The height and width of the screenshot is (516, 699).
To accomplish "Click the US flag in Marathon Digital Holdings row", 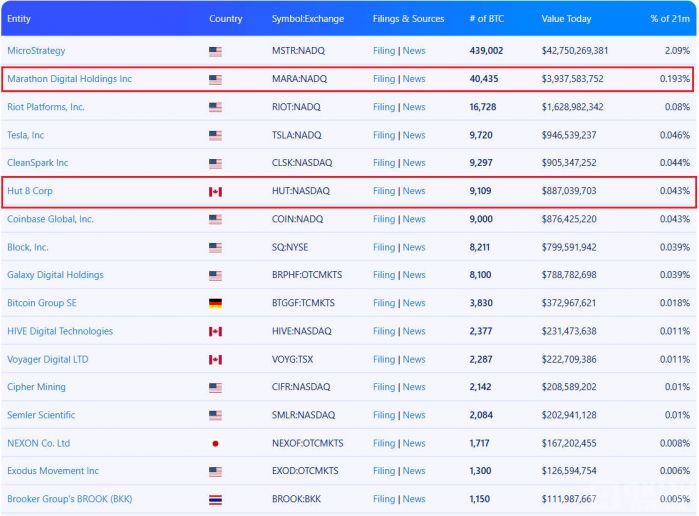I will coord(215,80).
